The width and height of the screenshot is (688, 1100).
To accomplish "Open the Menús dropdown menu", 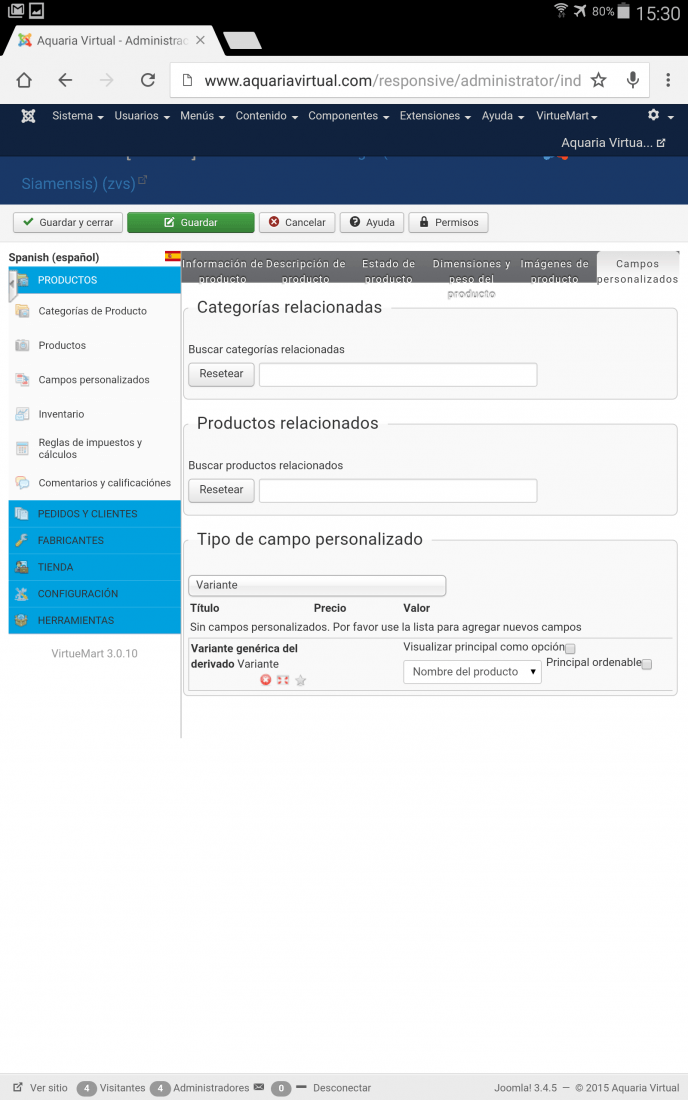I will pos(203,116).
